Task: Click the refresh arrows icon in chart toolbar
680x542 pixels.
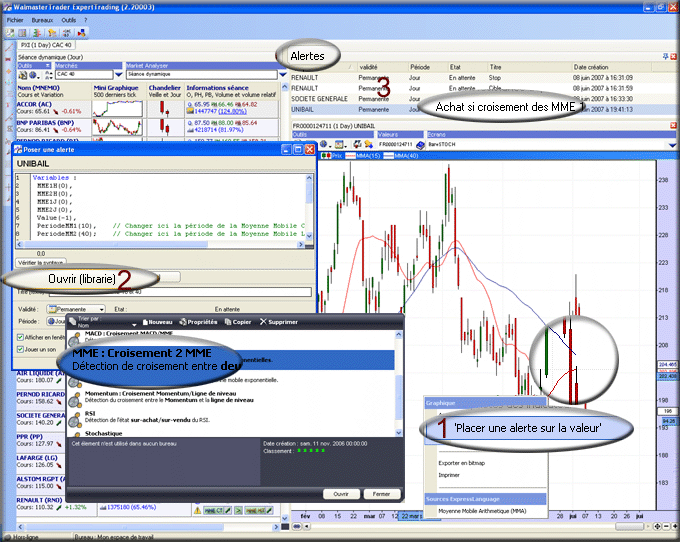Action: pyautogui.click(x=357, y=144)
